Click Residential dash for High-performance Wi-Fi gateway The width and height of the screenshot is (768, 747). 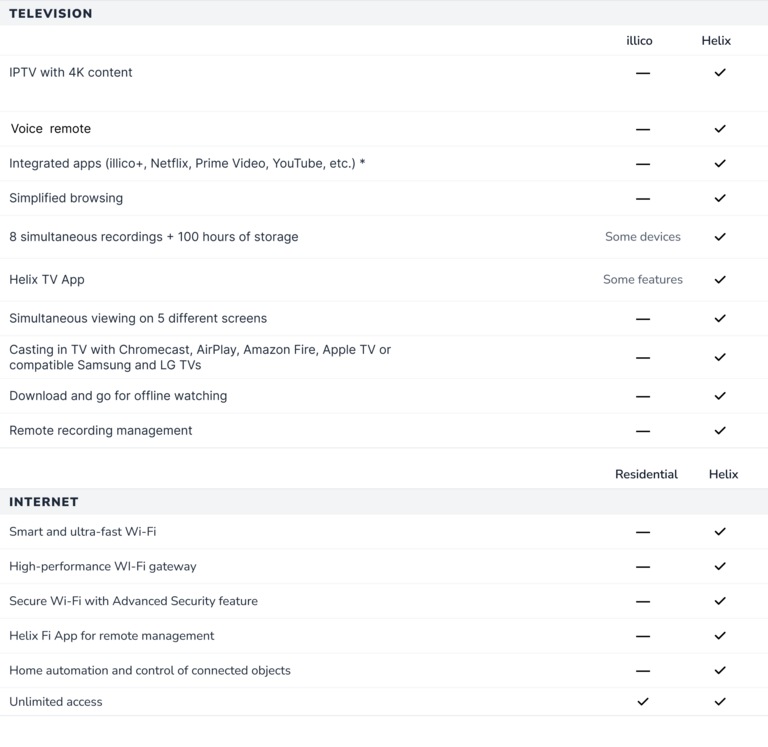coord(643,567)
